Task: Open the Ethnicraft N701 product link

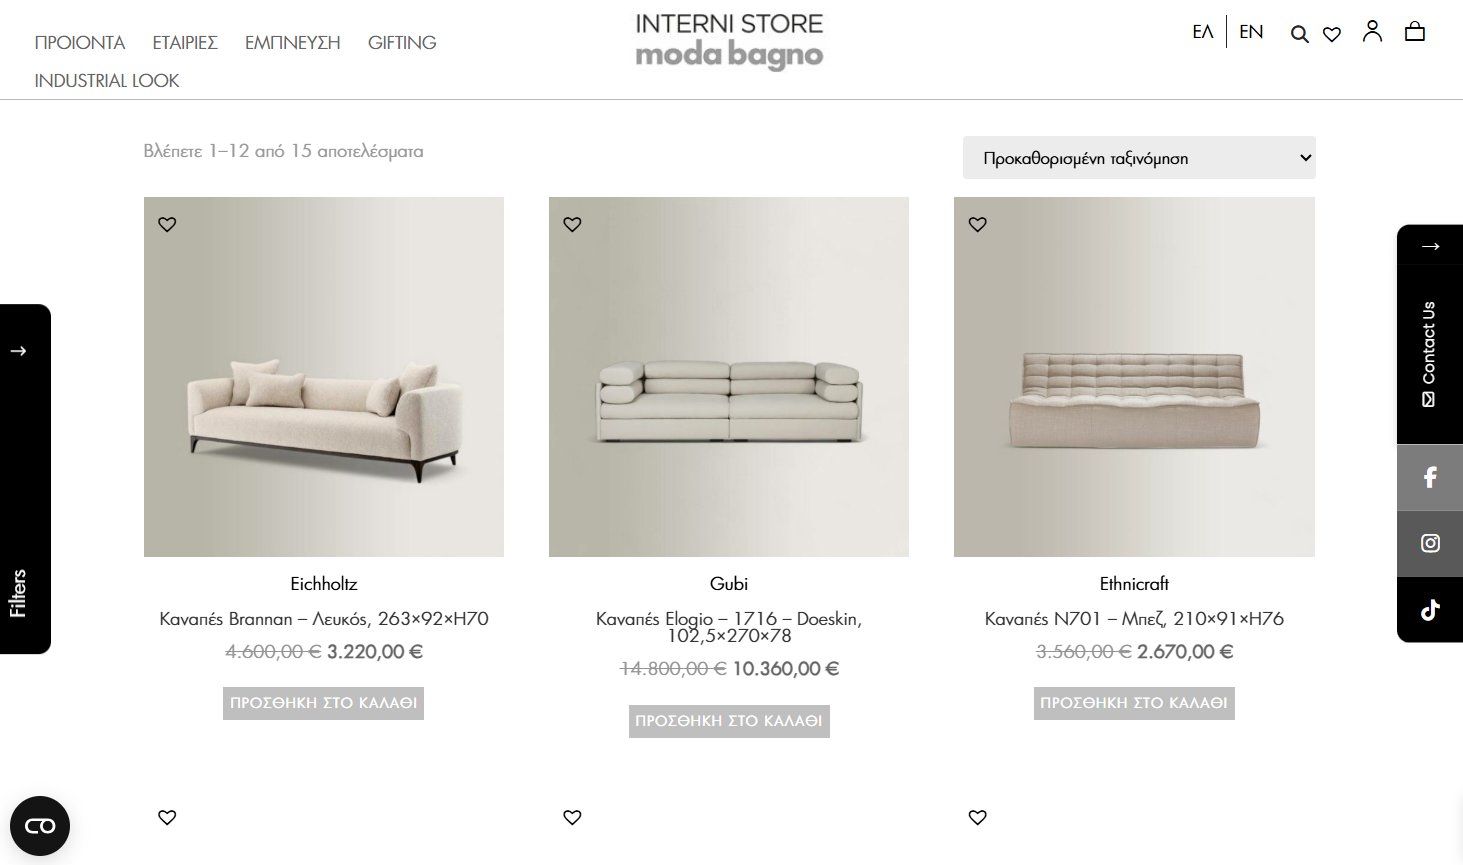Action: coord(1134,618)
